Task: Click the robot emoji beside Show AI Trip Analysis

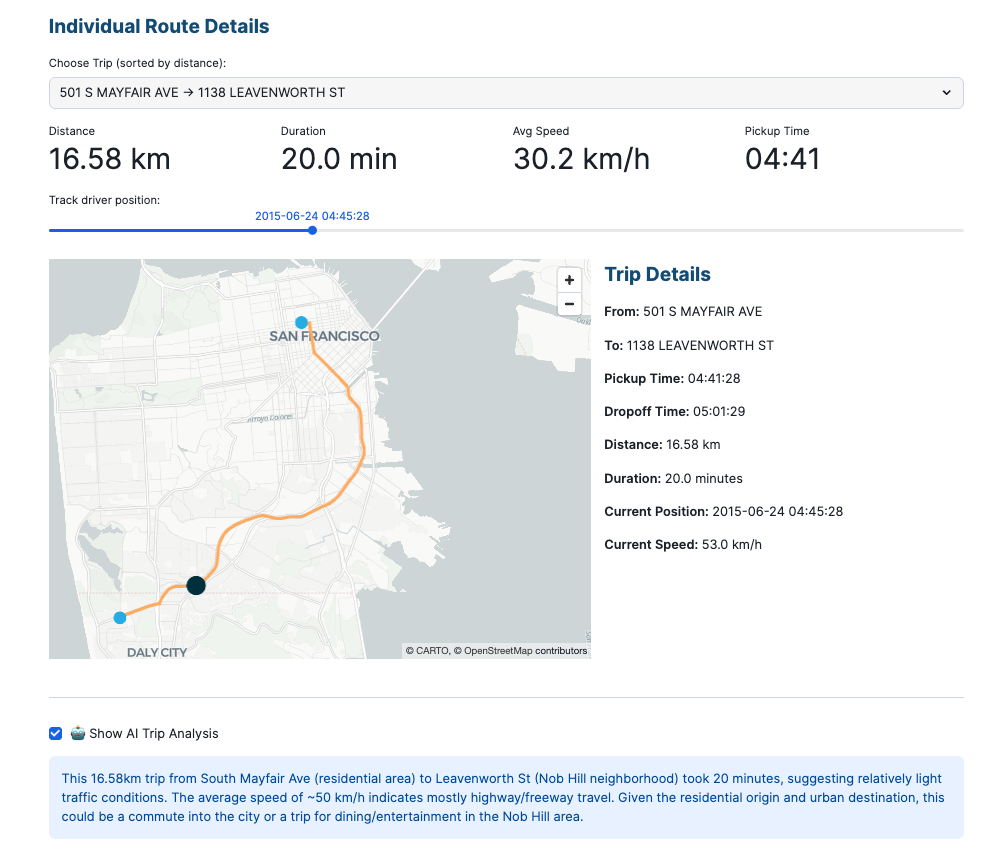Action: point(77,733)
